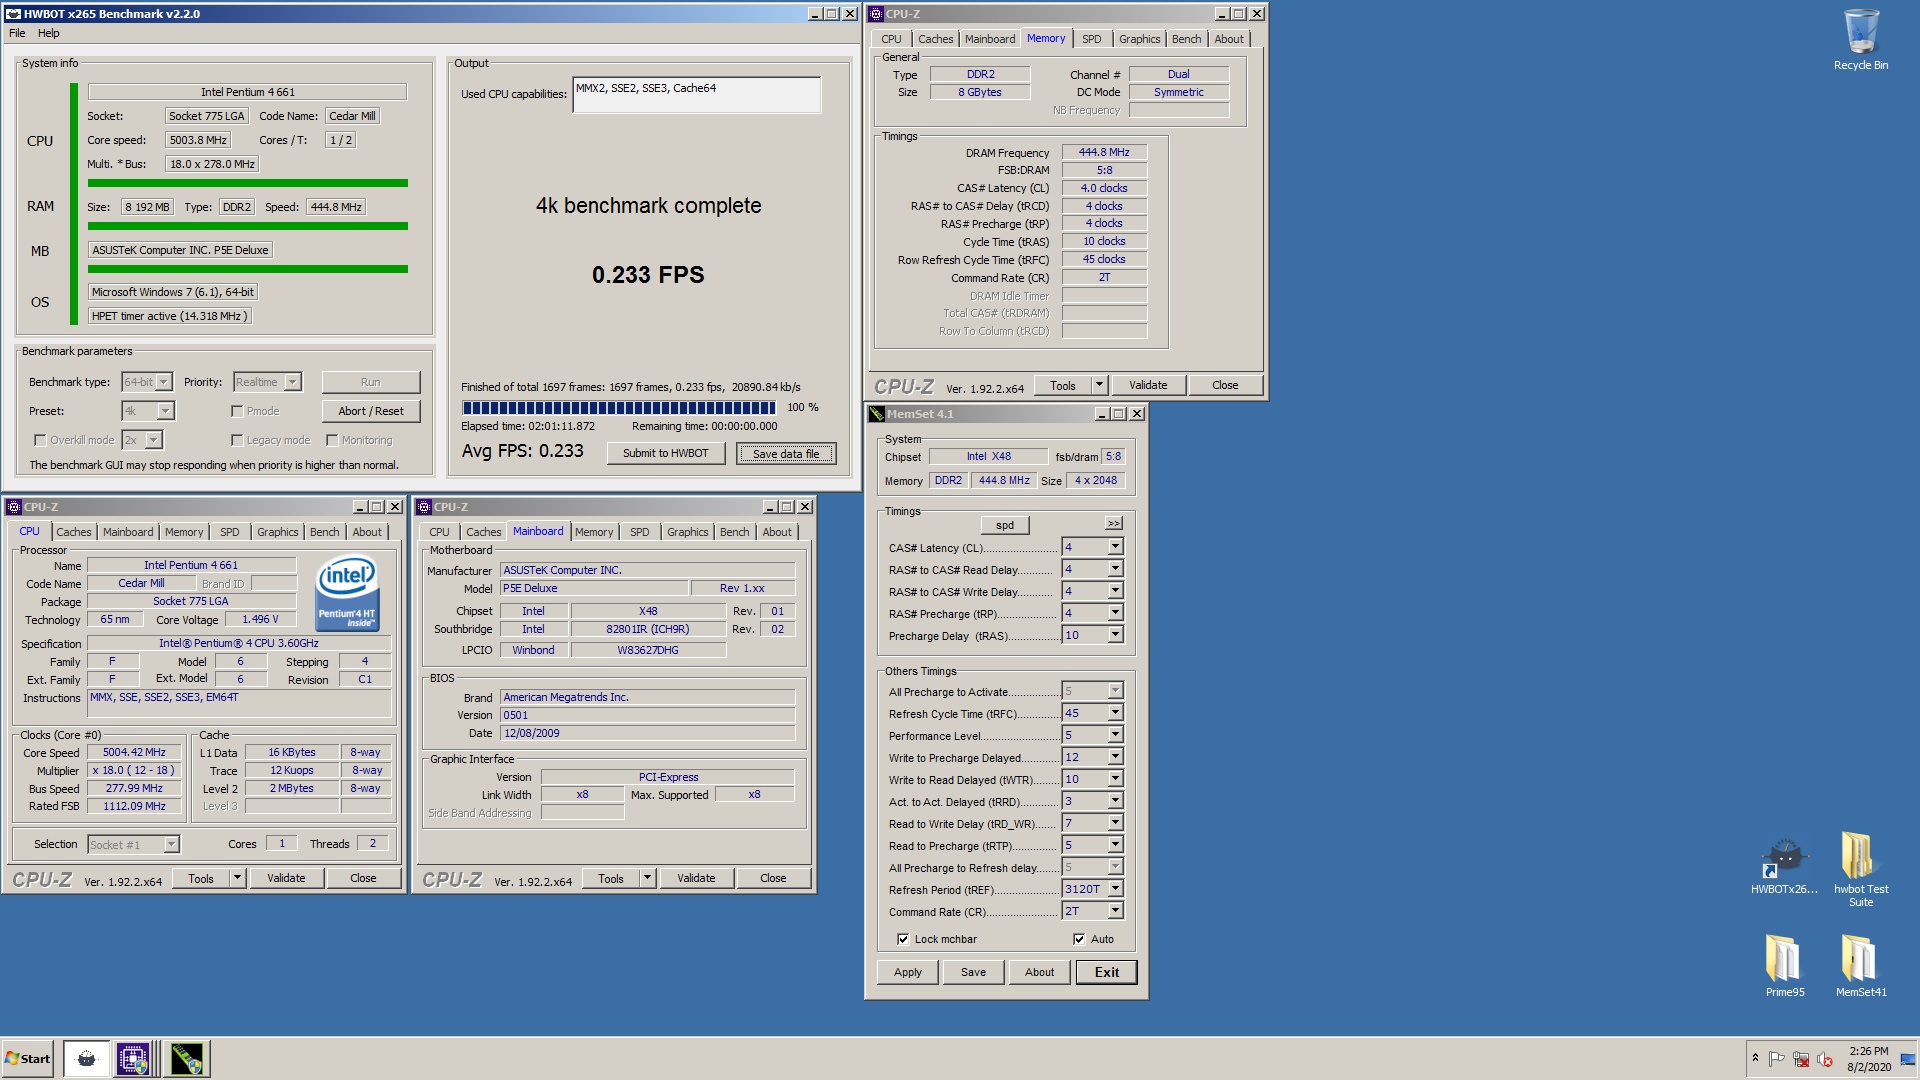Viewport: 1920px width, 1080px height.
Task: Open the HWBOTx265 desktop shortcut
Action: pos(1785,866)
